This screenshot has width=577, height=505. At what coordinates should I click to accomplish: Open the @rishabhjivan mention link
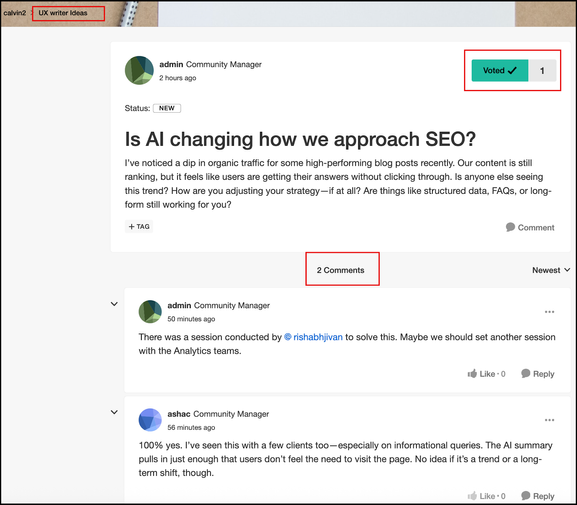314,337
